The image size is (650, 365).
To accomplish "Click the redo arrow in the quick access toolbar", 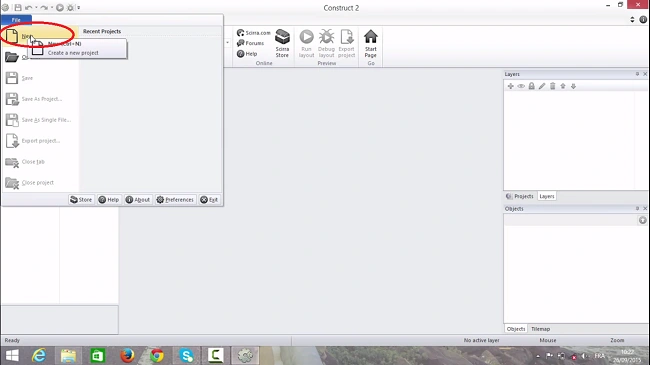I will coord(44,7).
